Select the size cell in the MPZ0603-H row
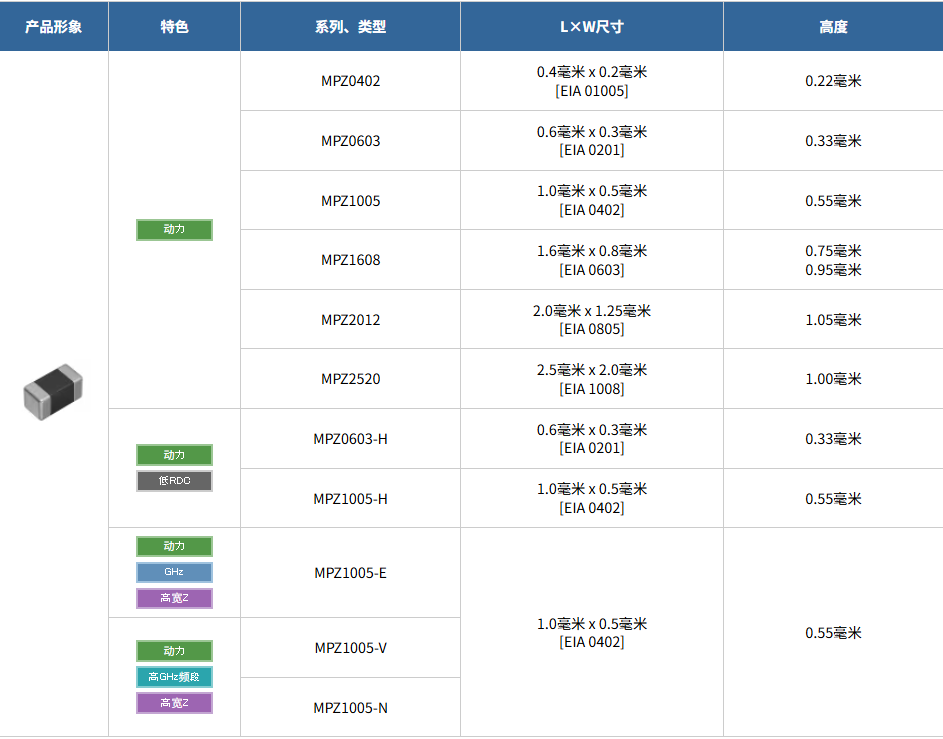This screenshot has height=739, width=943. (x=592, y=439)
